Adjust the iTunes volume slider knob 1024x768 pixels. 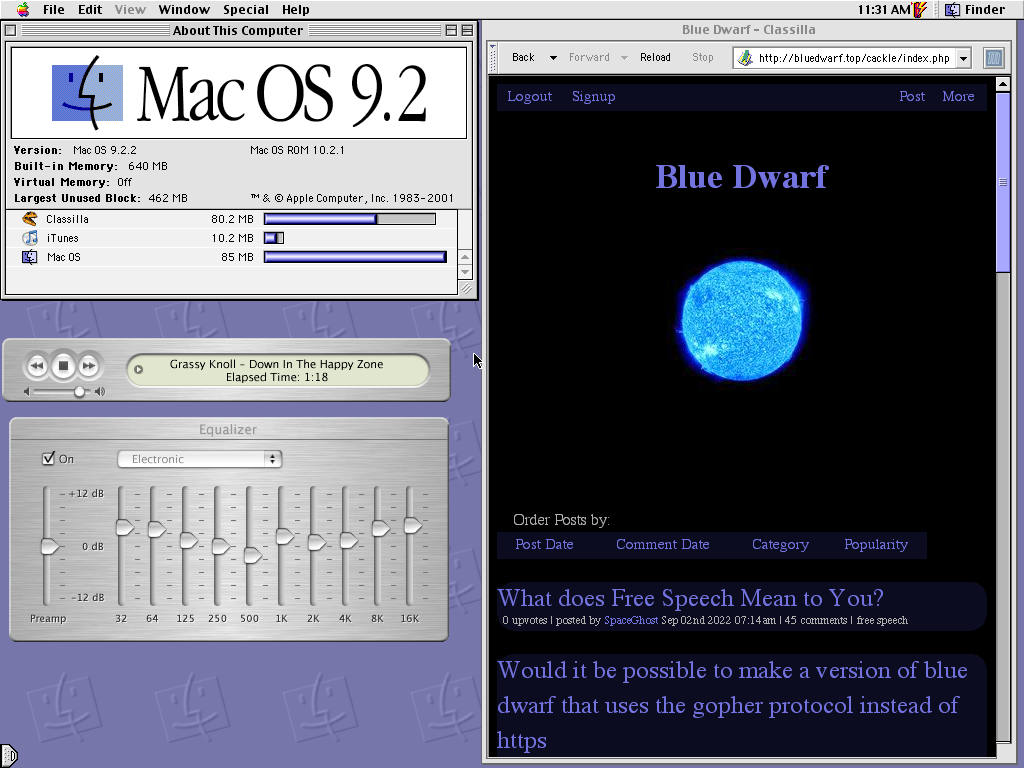[79, 392]
